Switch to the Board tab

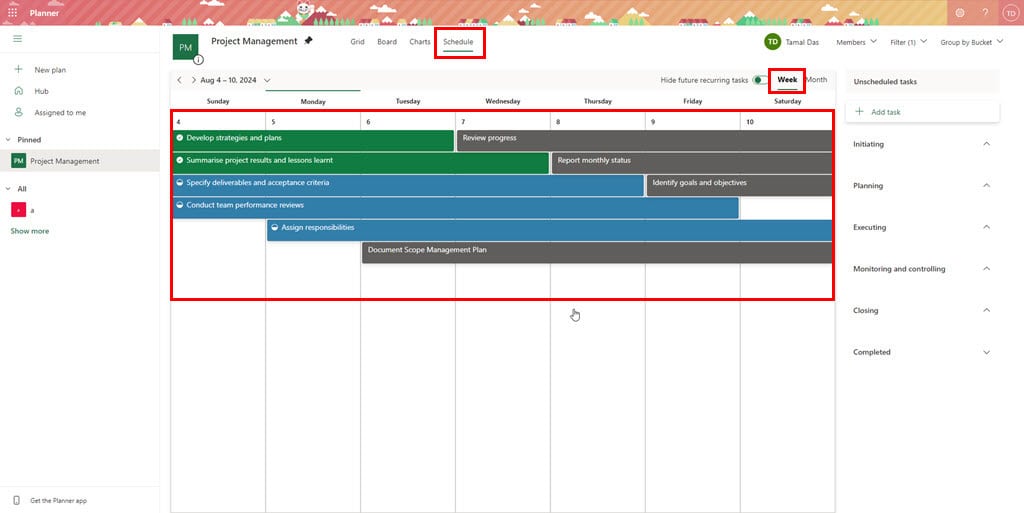(x=387, y=42)
